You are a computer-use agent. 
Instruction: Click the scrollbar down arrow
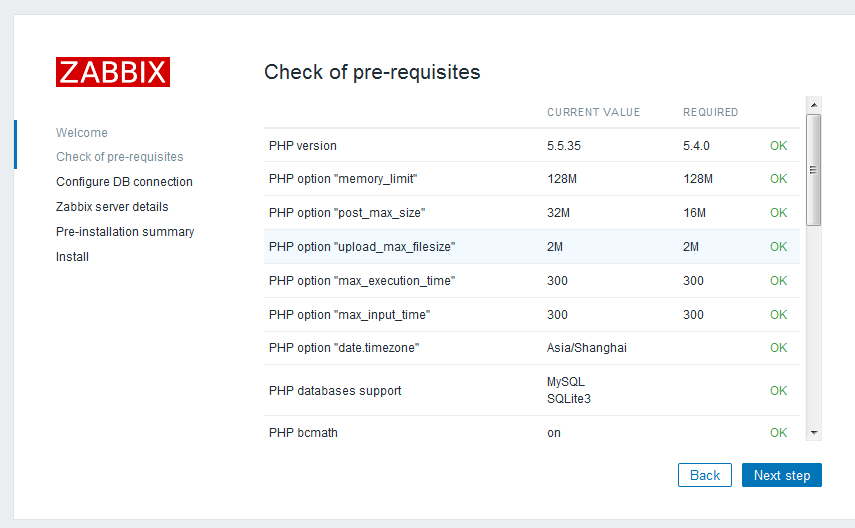tap(813, 432)
